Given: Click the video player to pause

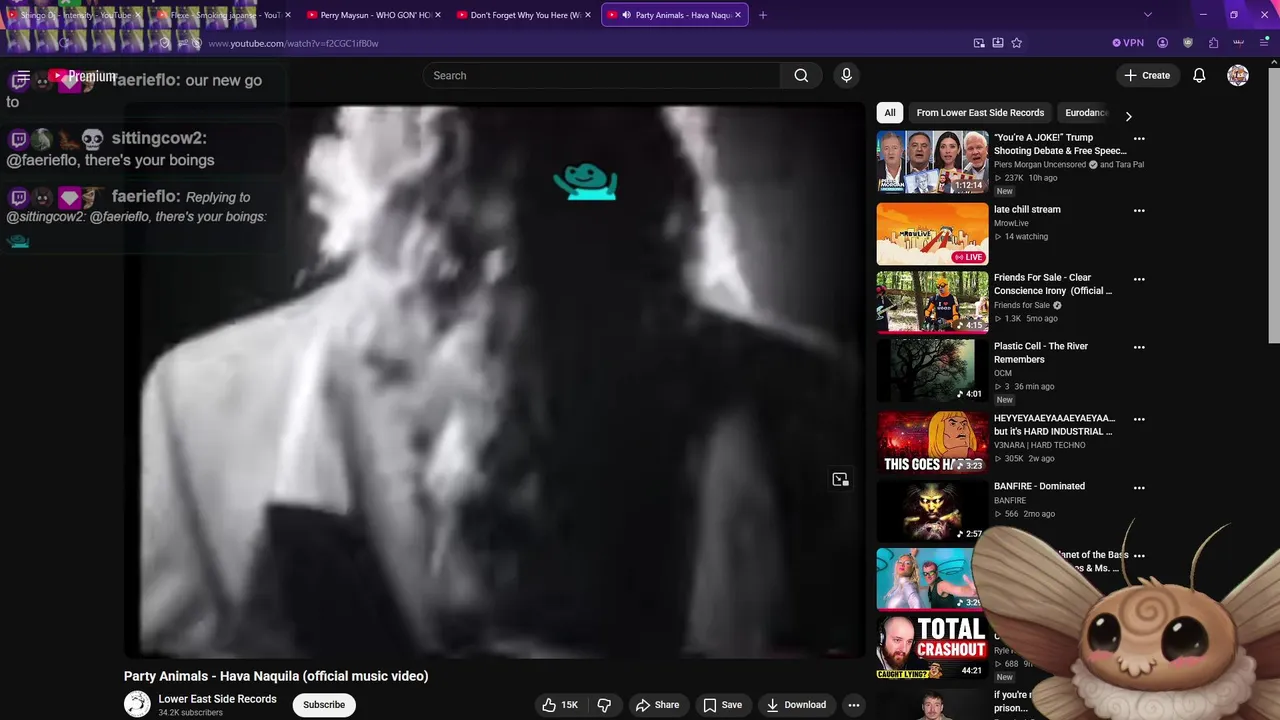Looking at the screenshot, I should click(494, 380).
